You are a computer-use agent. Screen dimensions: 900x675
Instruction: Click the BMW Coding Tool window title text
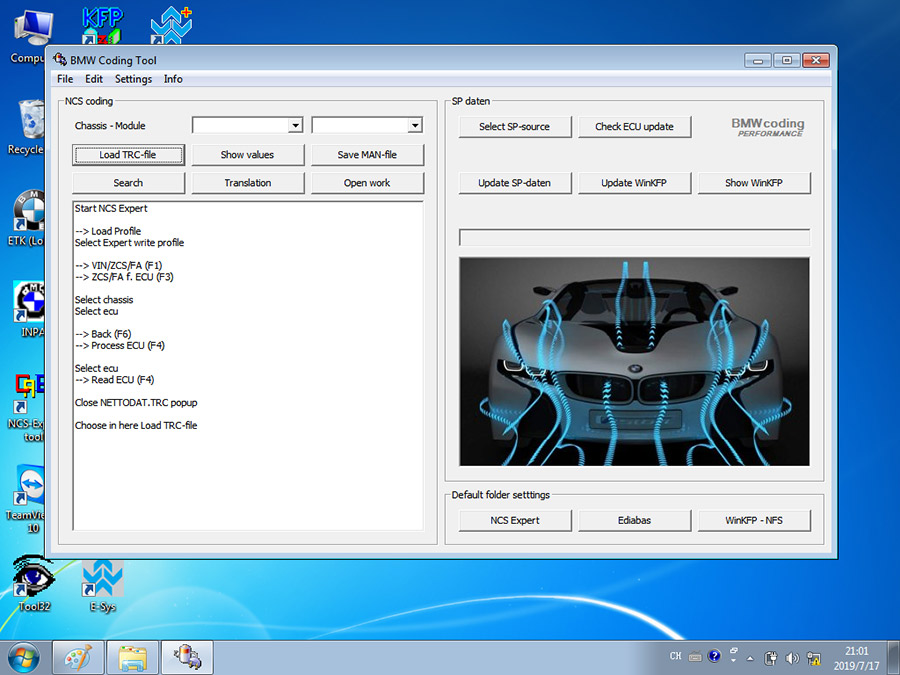click(113, 60)
